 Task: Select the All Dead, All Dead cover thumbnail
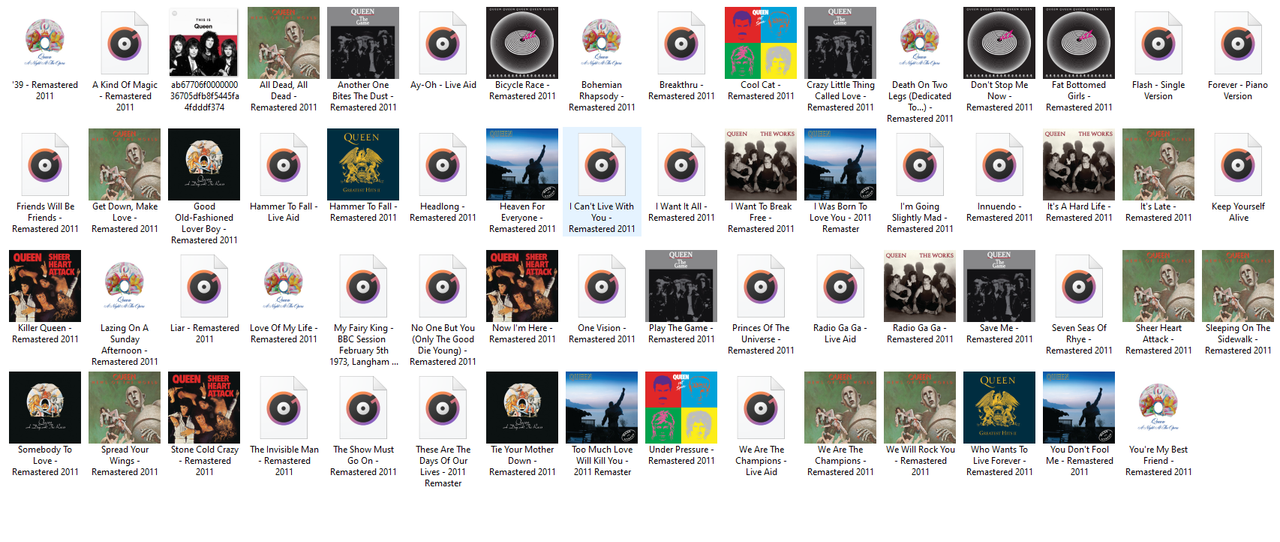coord(284,43)
